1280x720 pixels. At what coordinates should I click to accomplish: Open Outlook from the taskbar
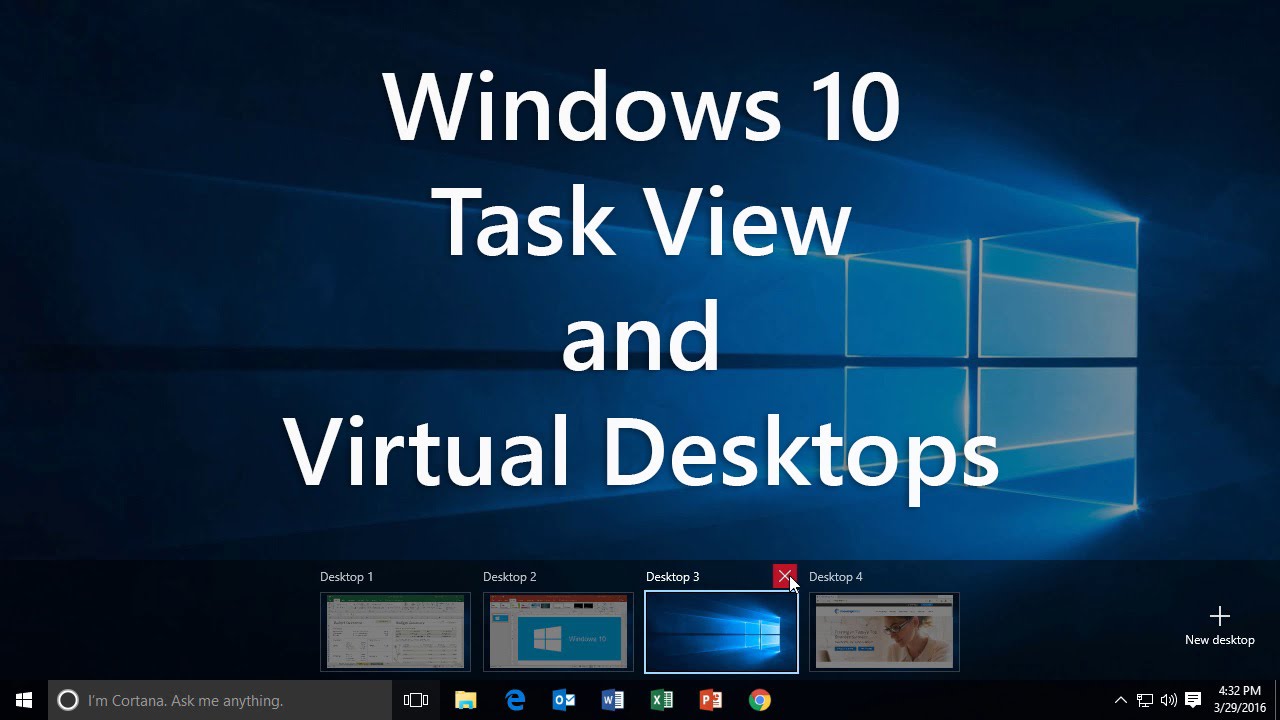tap(564, 700)
